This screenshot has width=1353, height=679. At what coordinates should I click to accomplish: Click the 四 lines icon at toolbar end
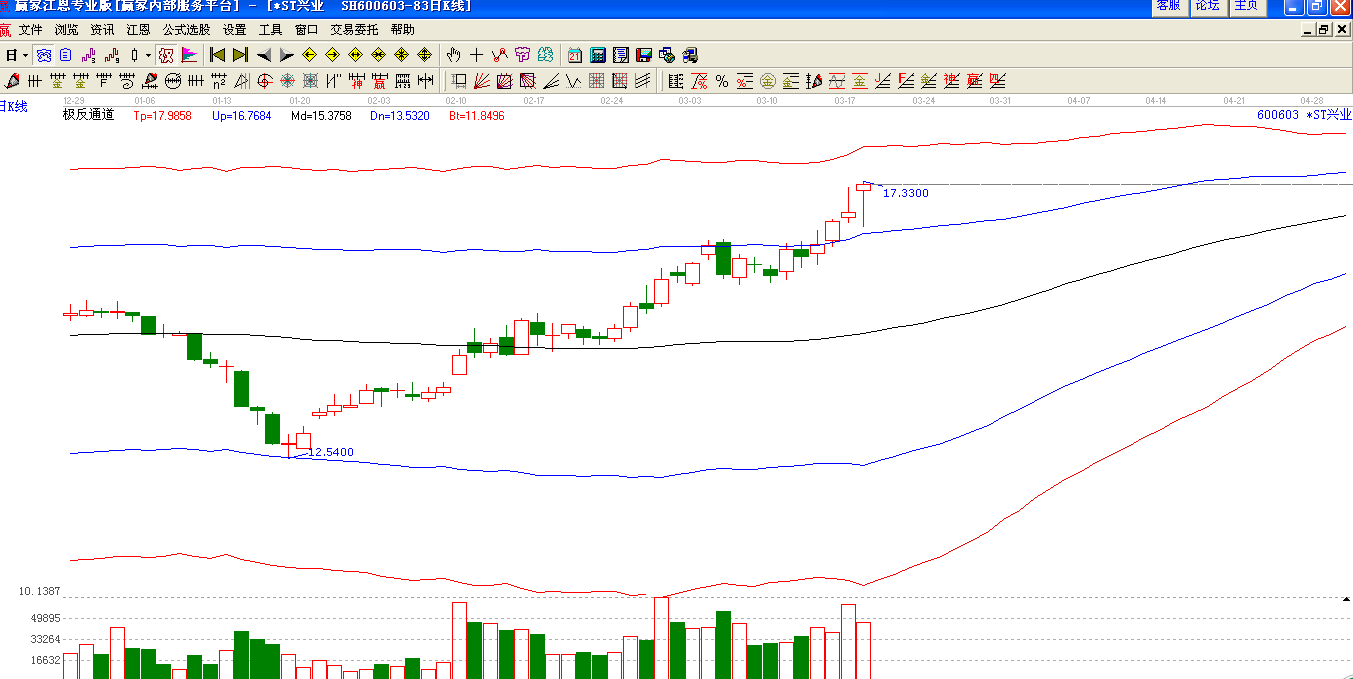click(998, 81)
